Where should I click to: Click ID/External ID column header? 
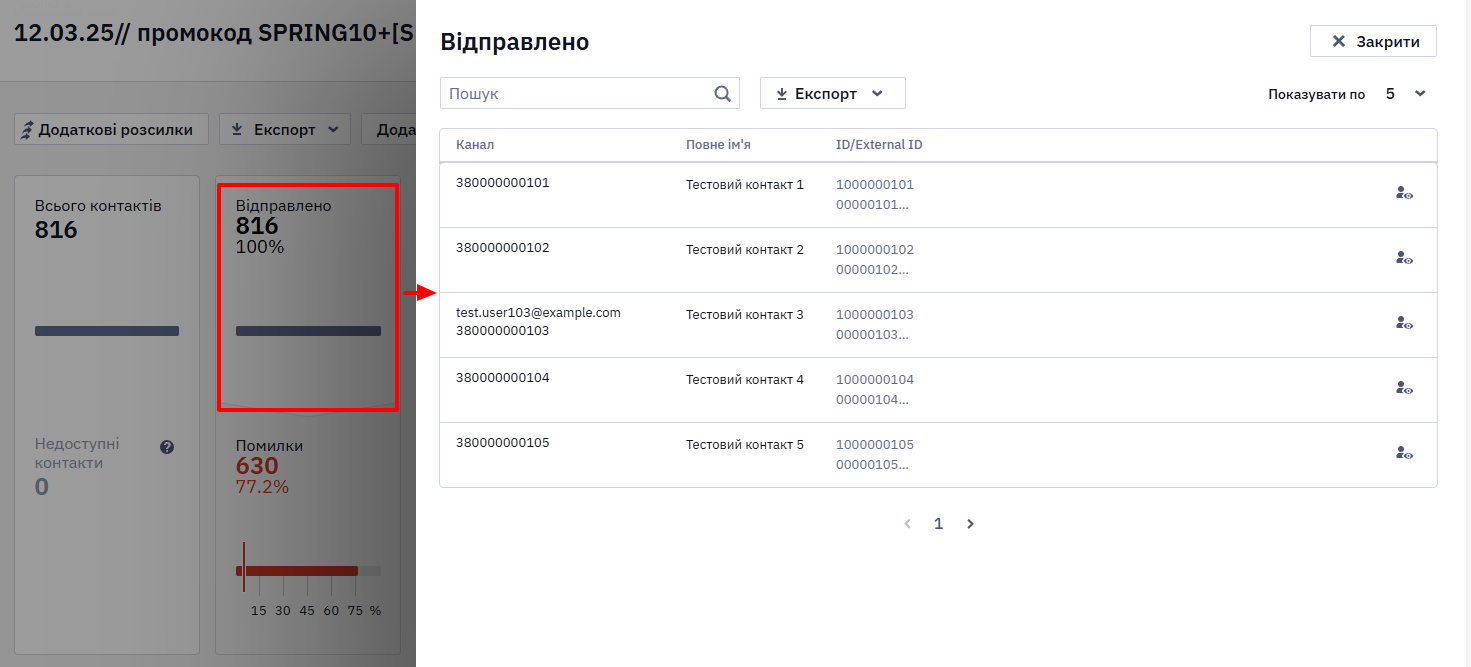(879, 145)
